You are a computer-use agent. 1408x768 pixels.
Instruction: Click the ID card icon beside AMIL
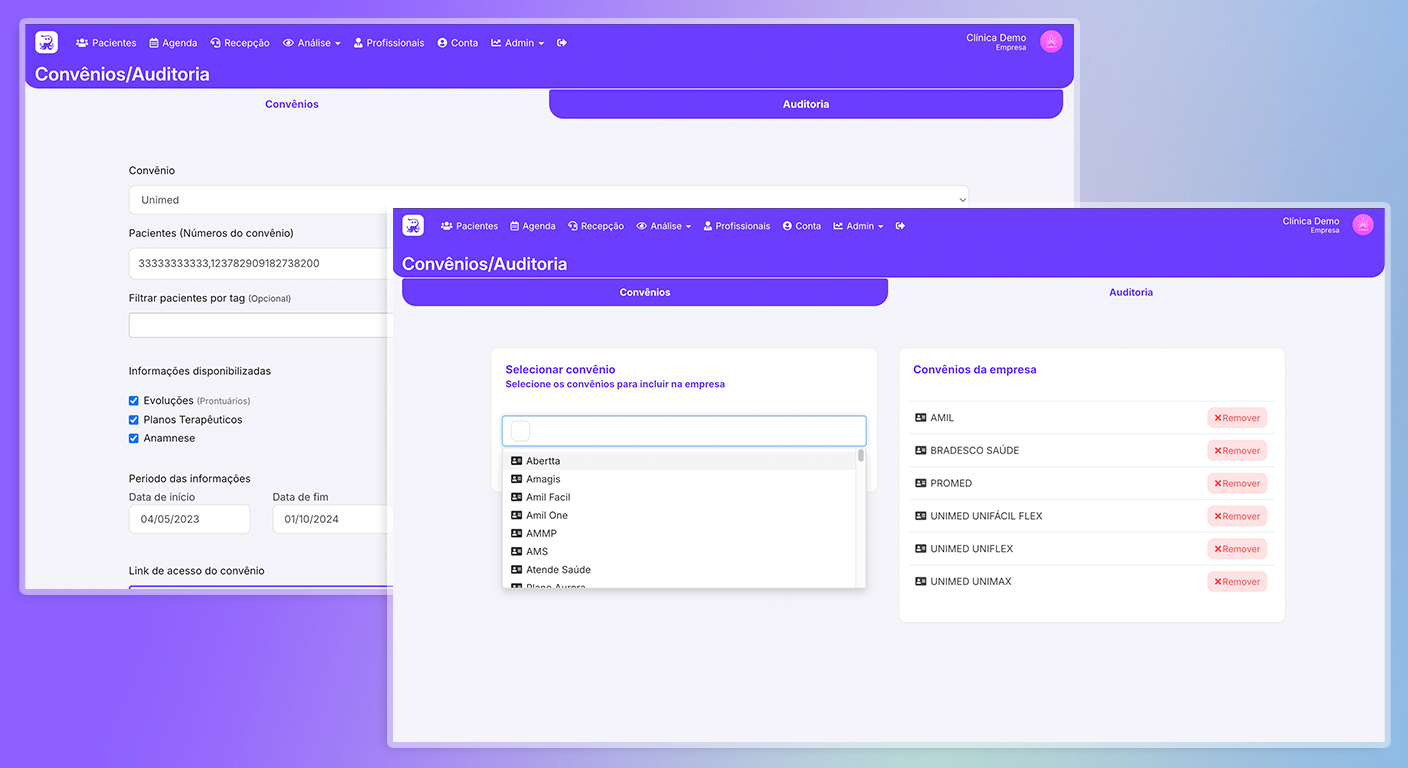[x=920, y=418]
